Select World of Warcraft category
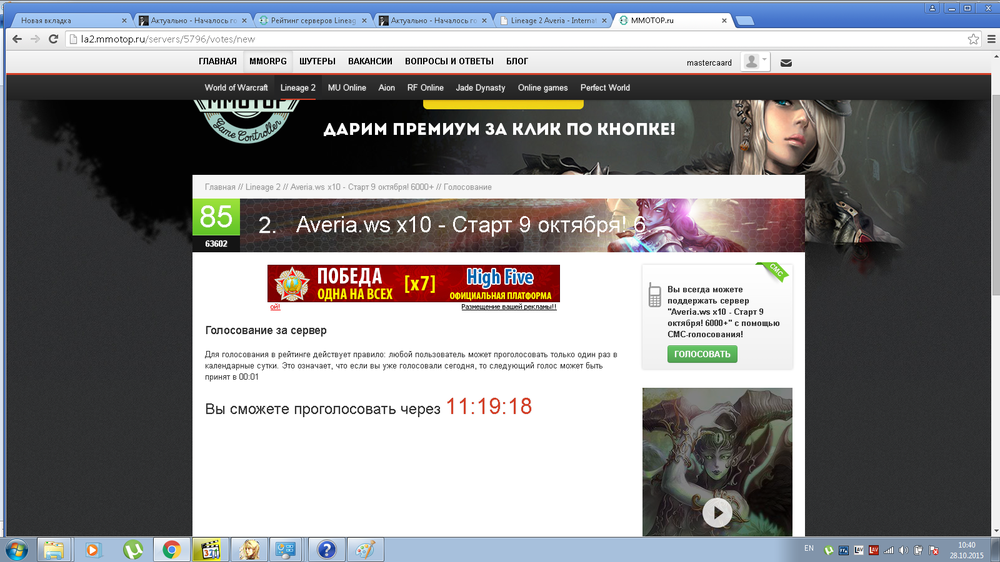This screenshot has height=562, width=1000. tap(236, 87)
